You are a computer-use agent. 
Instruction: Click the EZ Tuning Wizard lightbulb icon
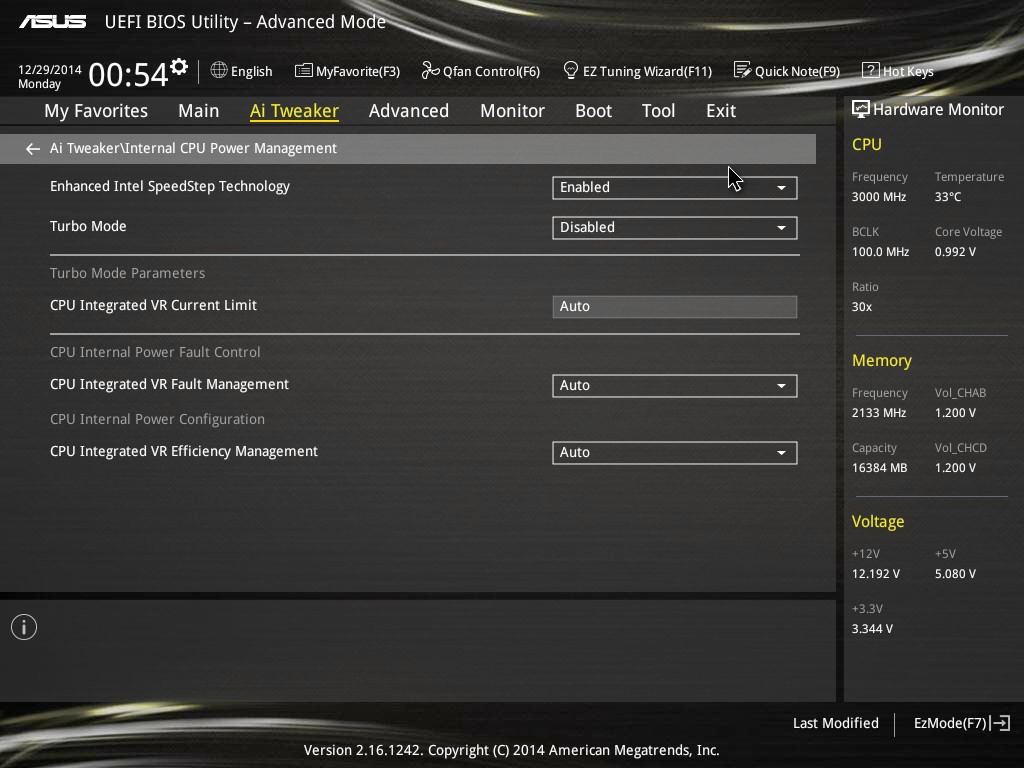(x=570, y=70)
